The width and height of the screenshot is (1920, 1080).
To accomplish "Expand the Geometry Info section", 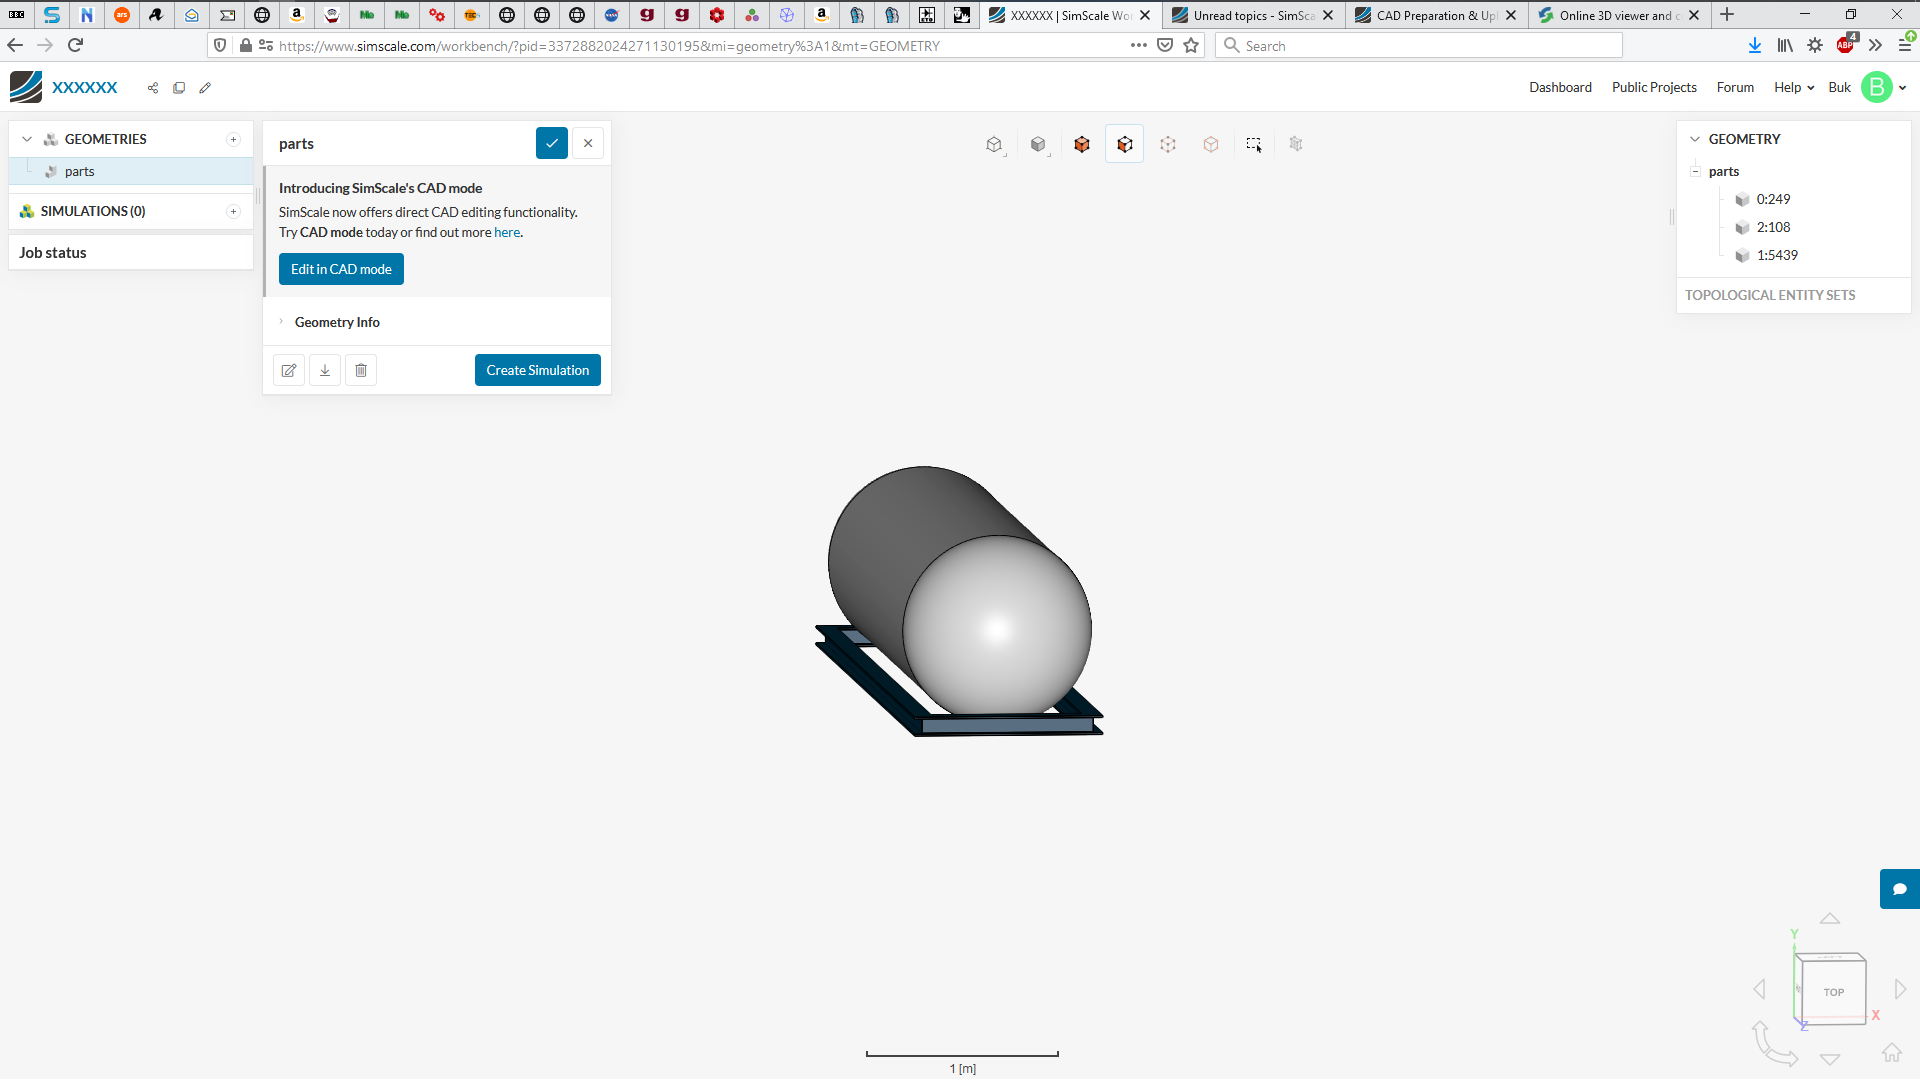I will point(337,322).
